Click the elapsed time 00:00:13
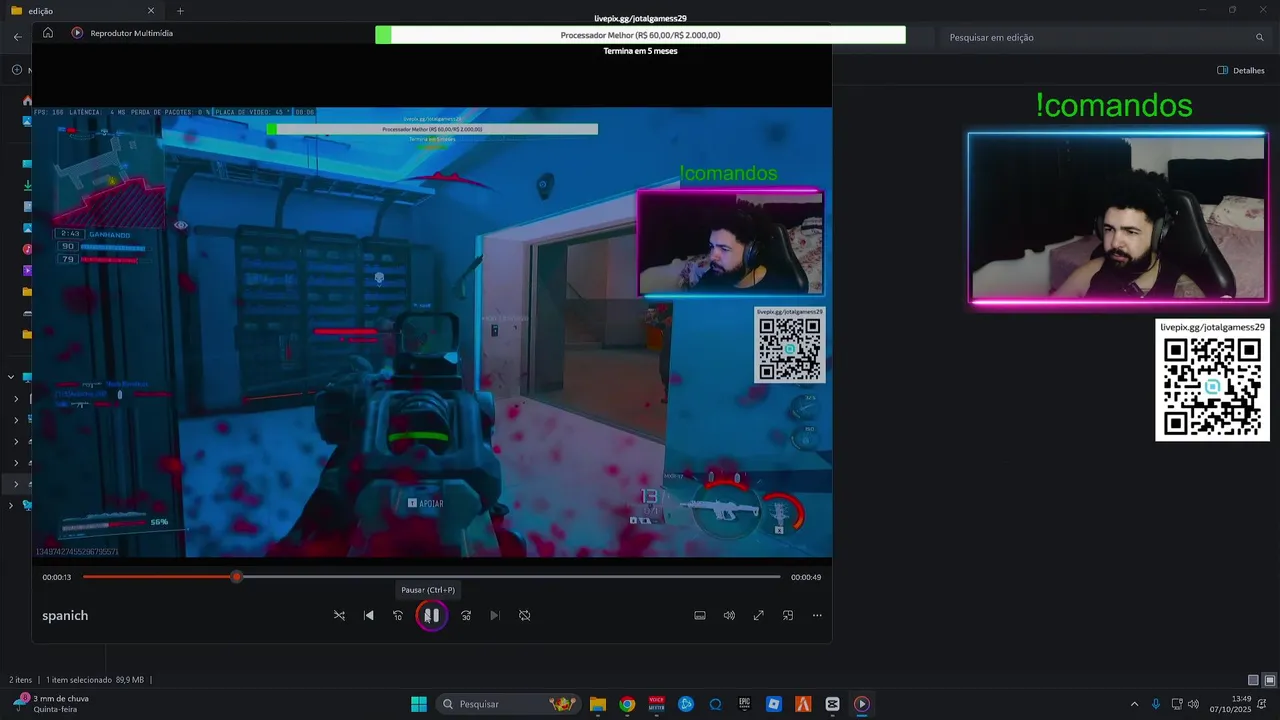Image resolution: width=1280 pixels, height=720 pixels. click(56, 577)
